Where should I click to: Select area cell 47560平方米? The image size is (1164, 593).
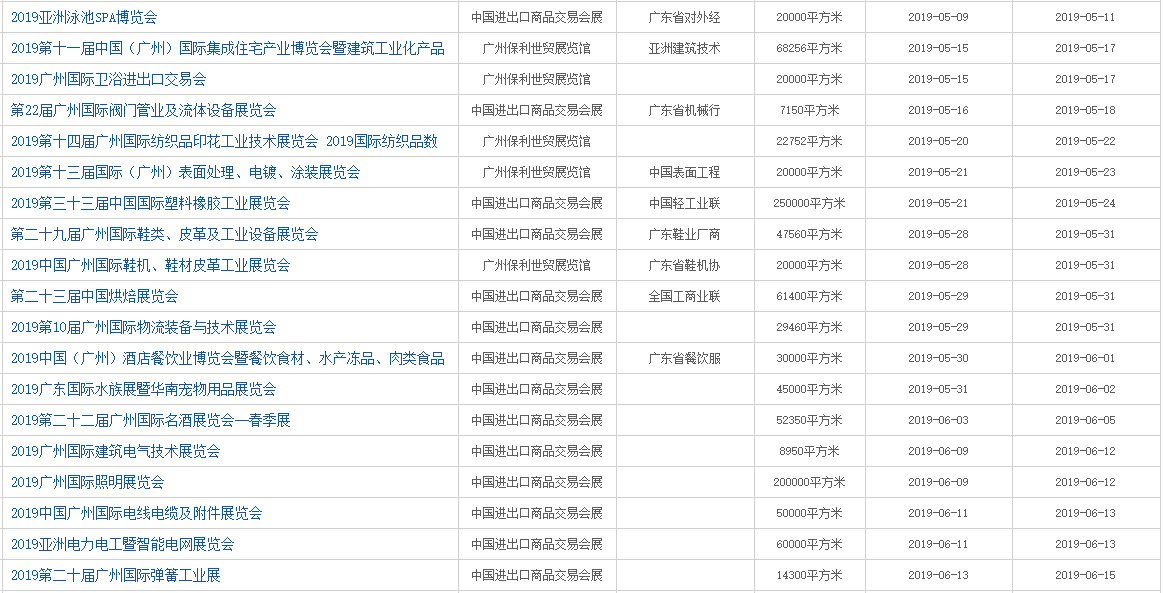809,235
